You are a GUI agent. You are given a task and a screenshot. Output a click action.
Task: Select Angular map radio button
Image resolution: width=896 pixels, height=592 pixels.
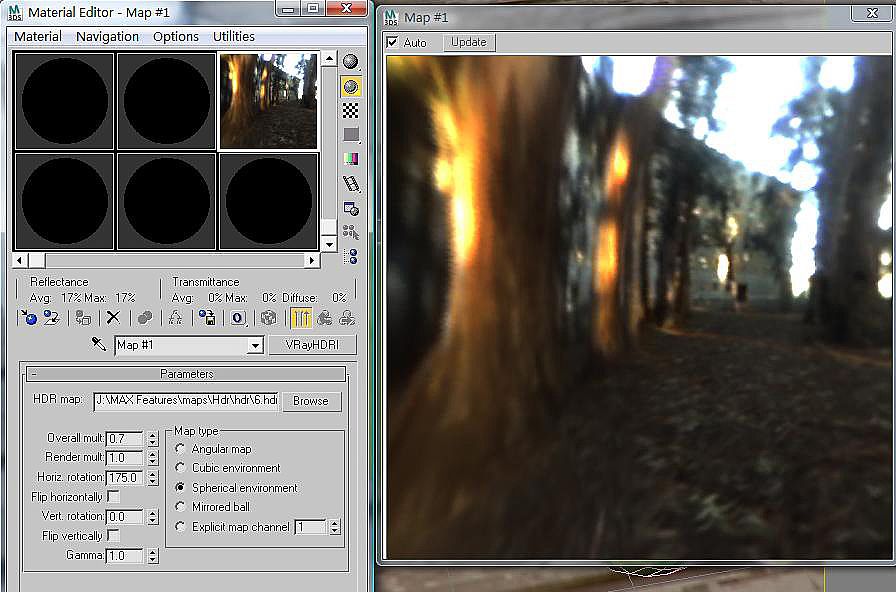[181, 450]
